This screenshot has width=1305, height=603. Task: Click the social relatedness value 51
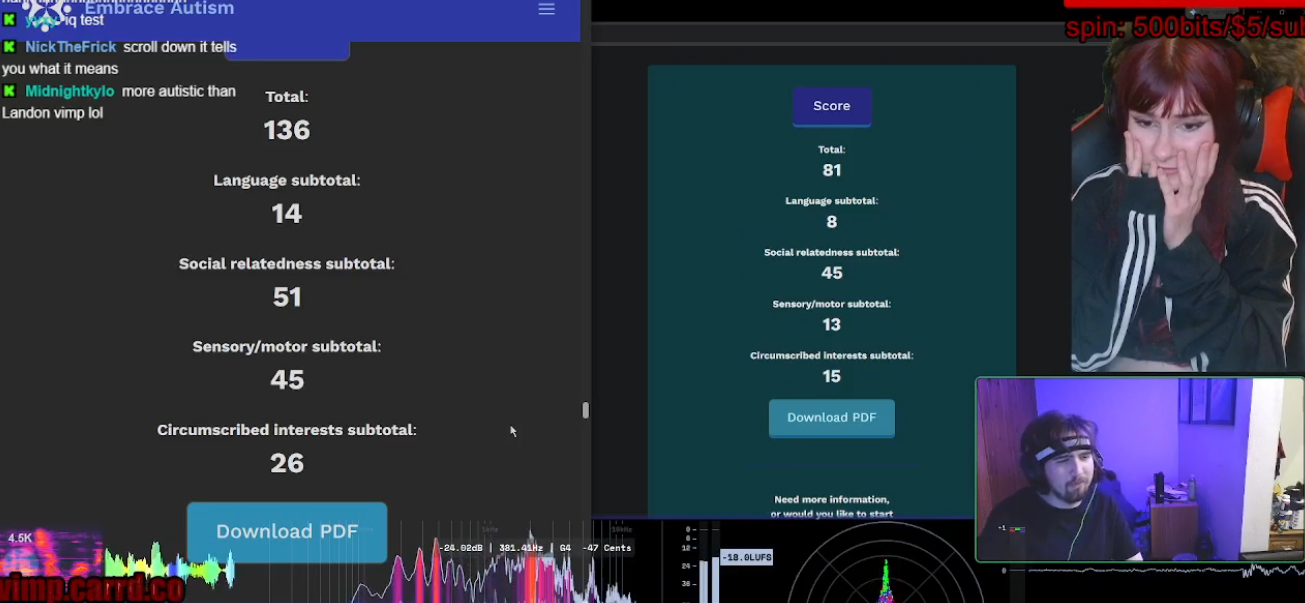(287, 297)
